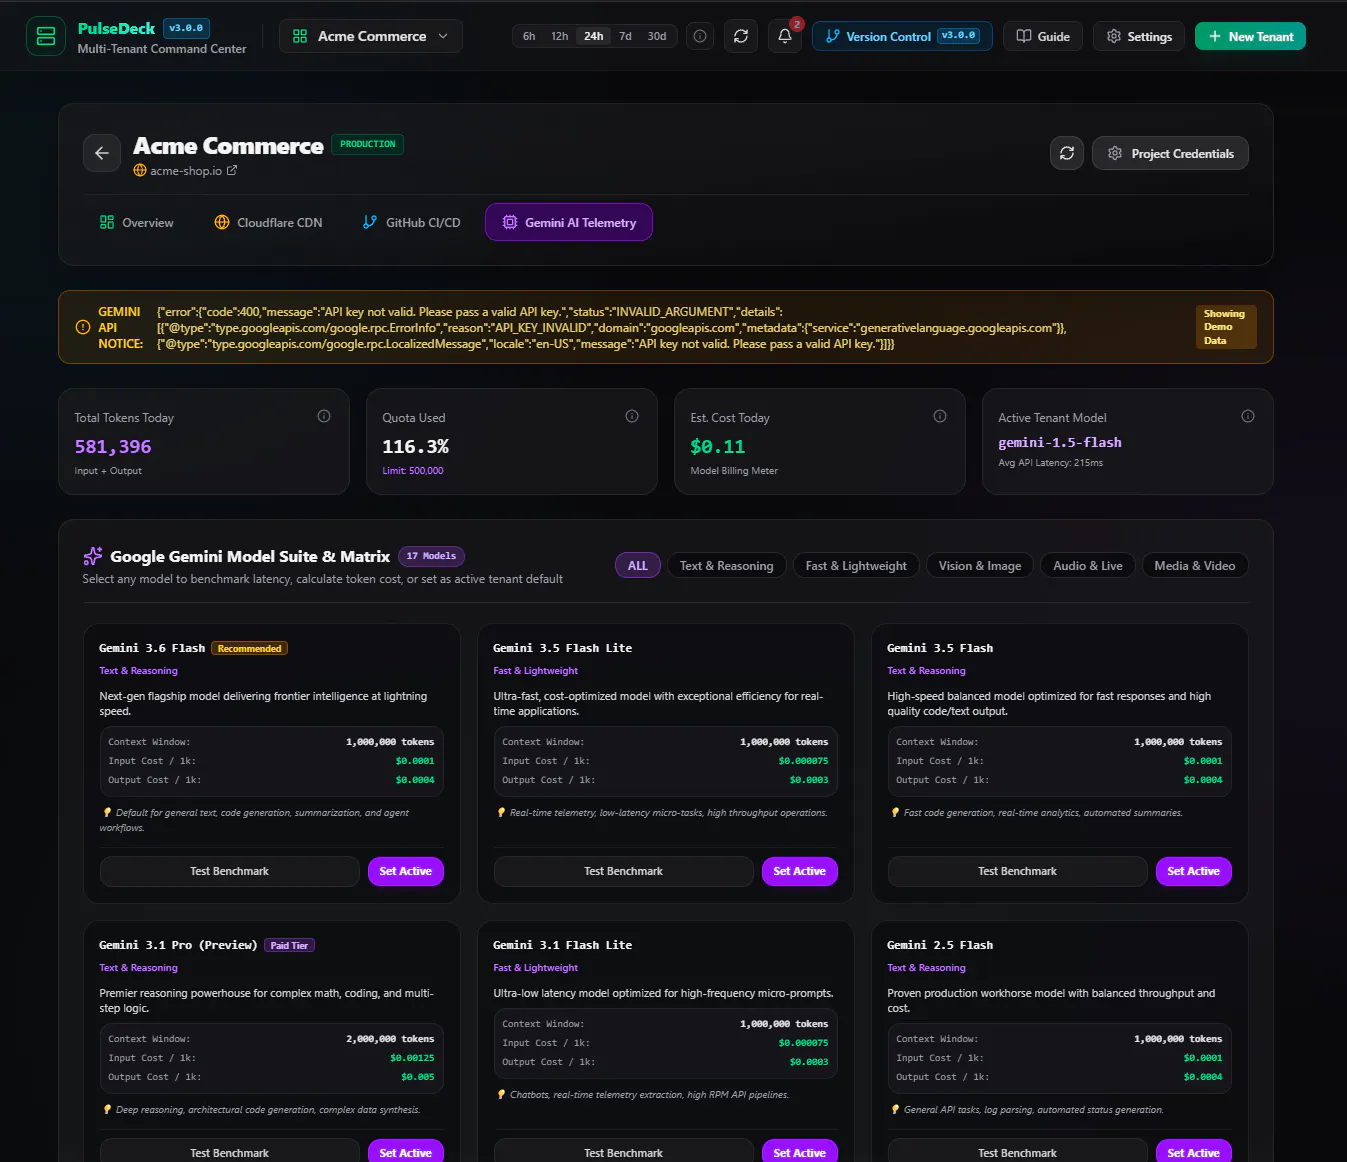Test Benchmark for Gemini 3.1 Flash Lite
Screen dimensions: 1347x1162
click(624, 1151)
